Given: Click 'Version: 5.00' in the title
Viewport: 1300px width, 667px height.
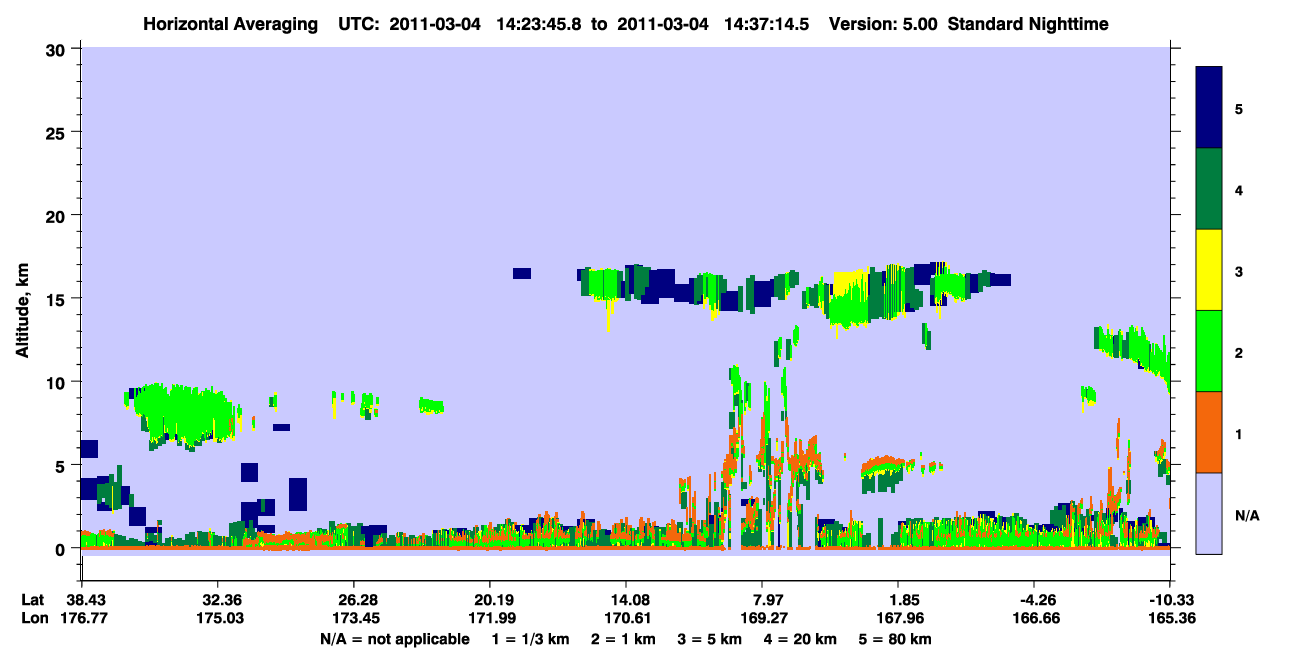Looking at the screenshot, I should 883,23.
